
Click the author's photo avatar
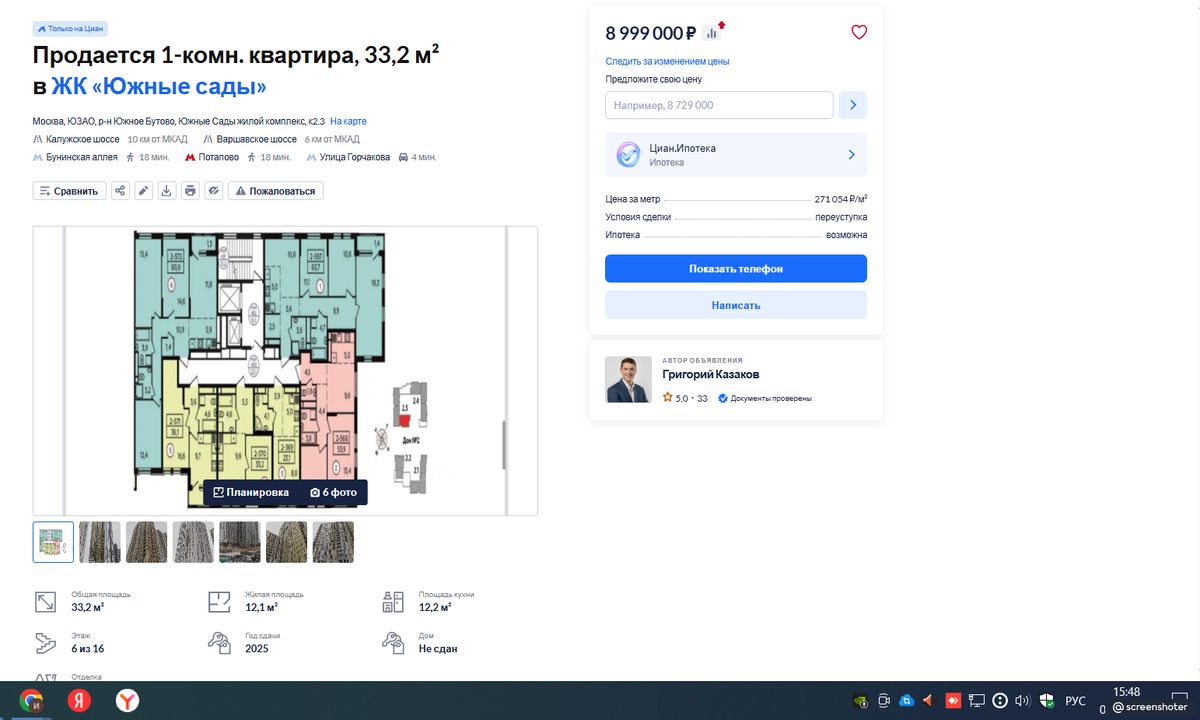pos(628,380)
